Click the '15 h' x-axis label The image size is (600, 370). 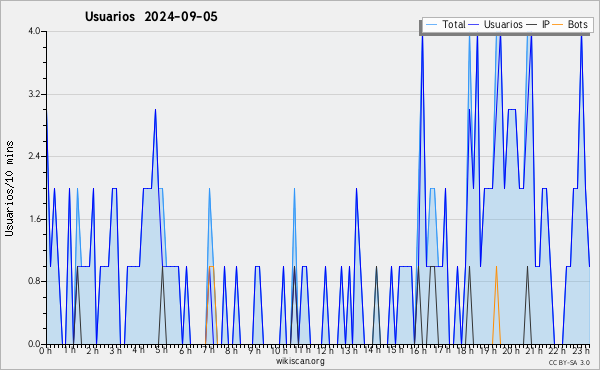pyautogui.click(x=395, y=350)
